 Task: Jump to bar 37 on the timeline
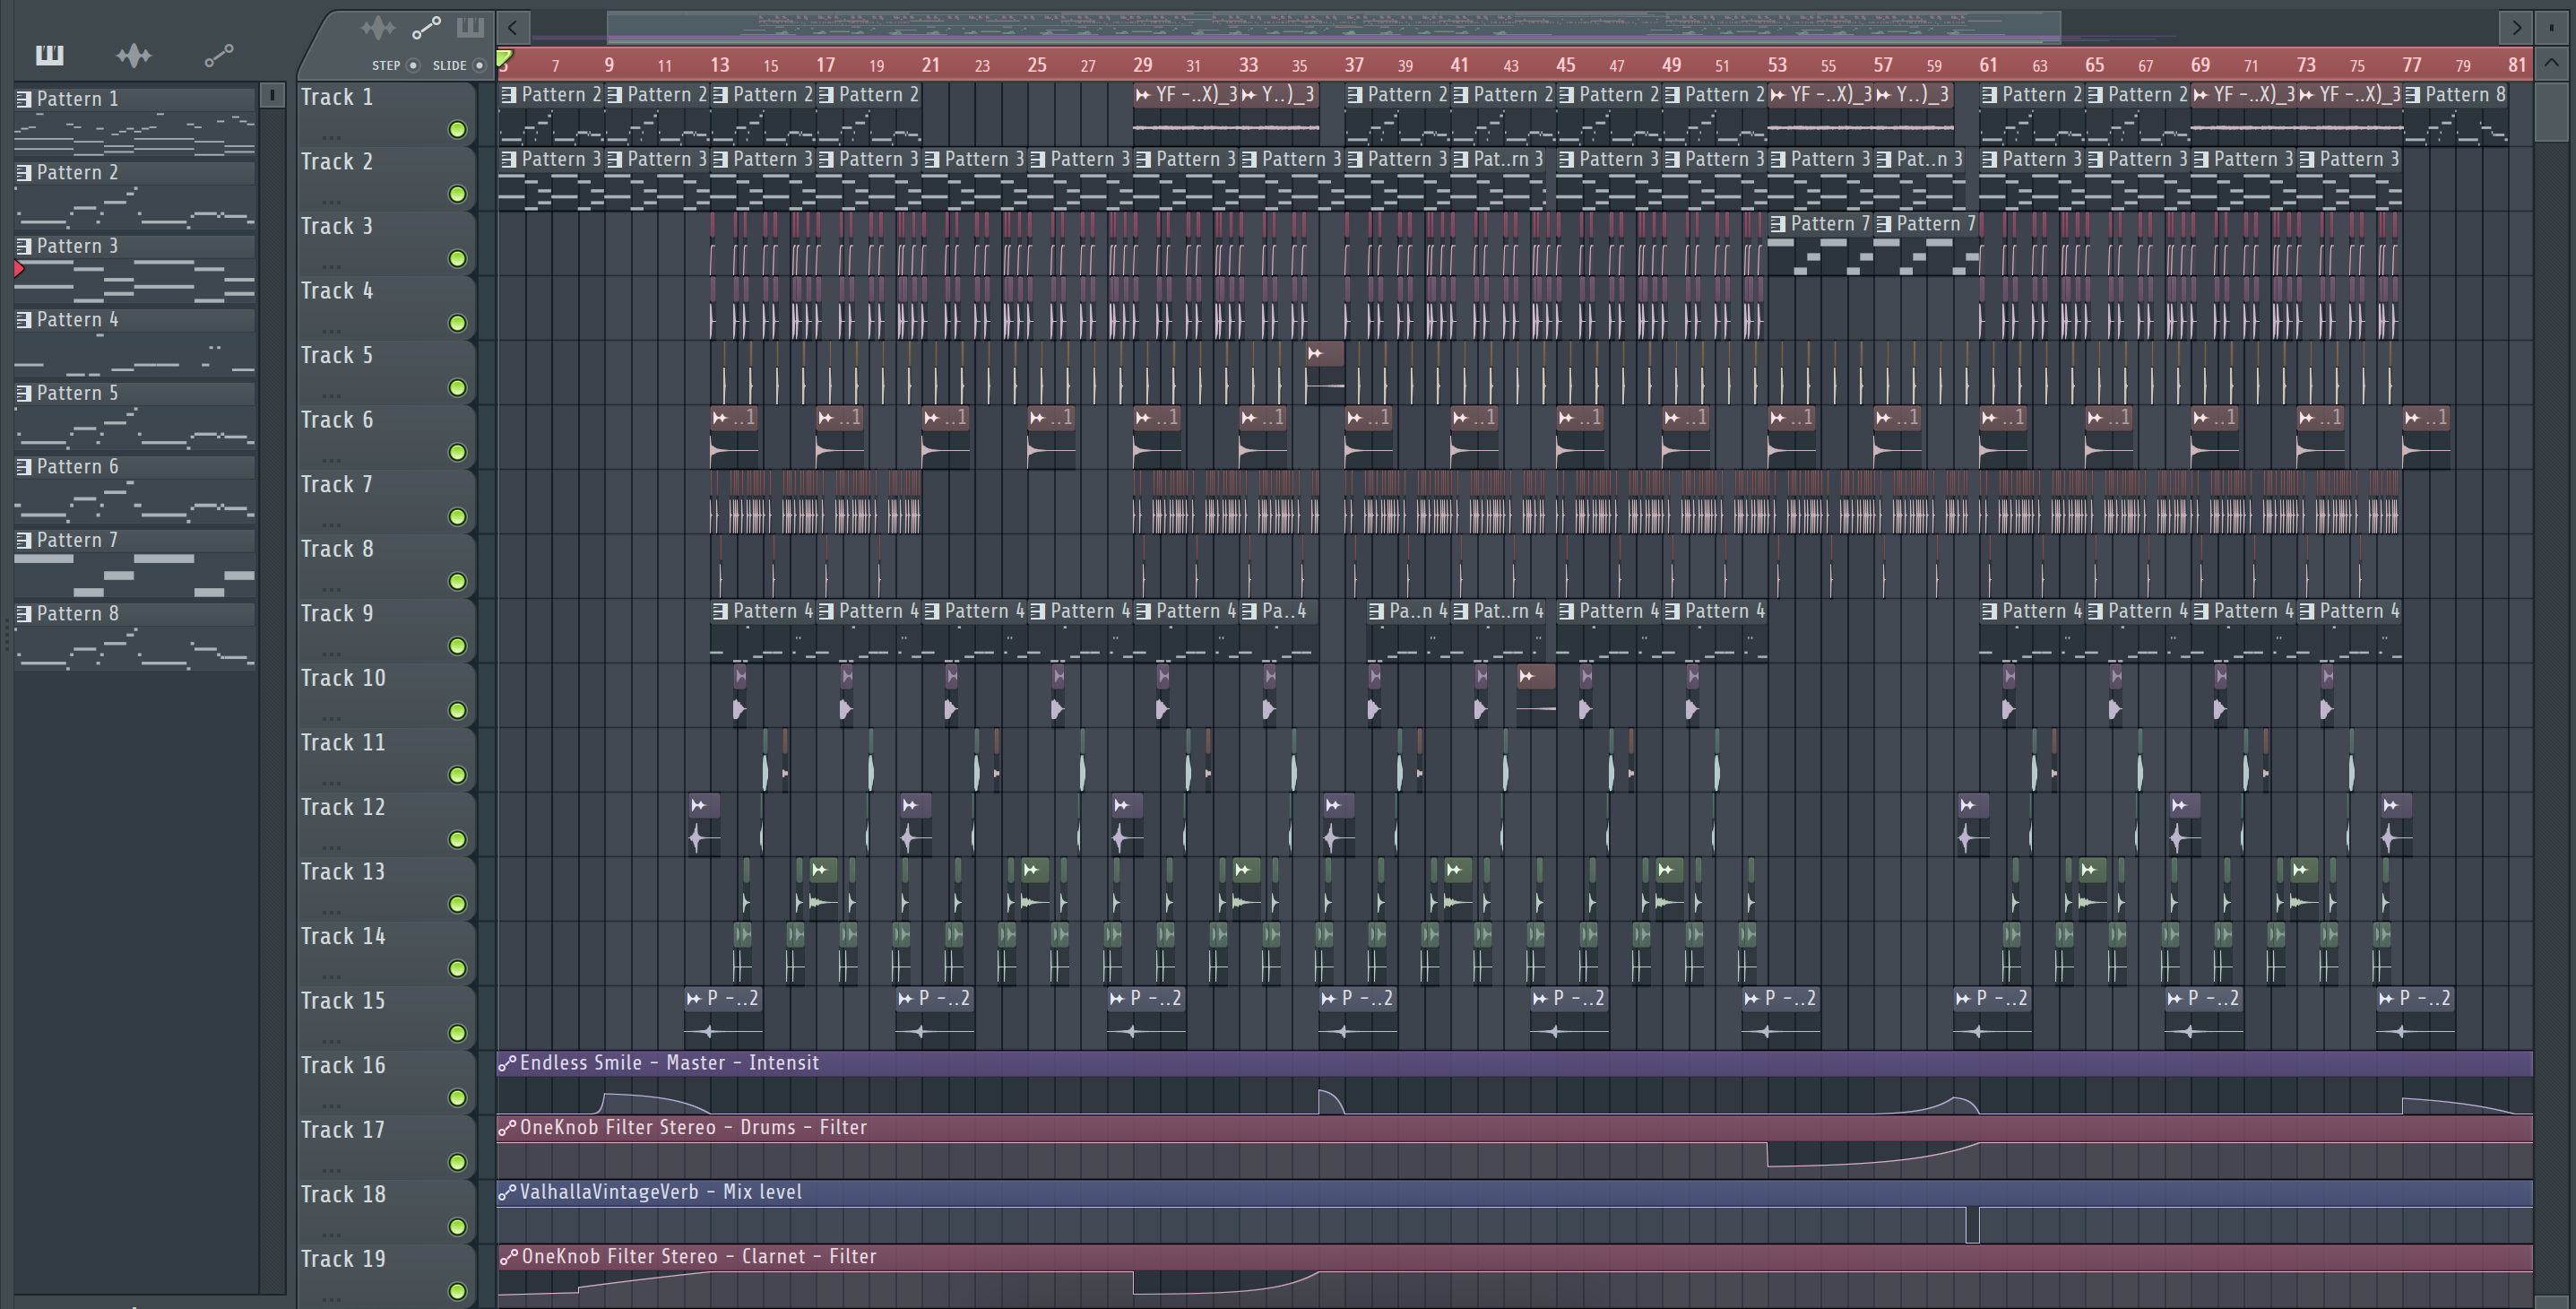1354,65
